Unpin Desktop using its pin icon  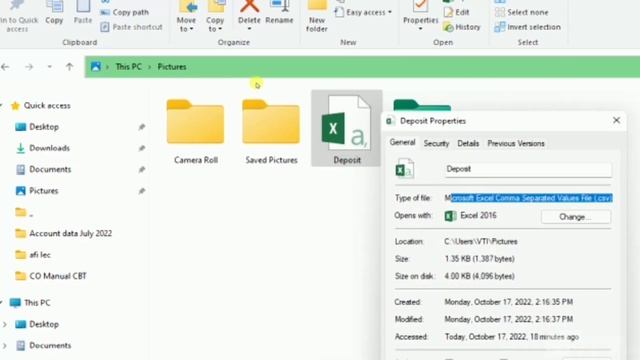coord(142,127)
